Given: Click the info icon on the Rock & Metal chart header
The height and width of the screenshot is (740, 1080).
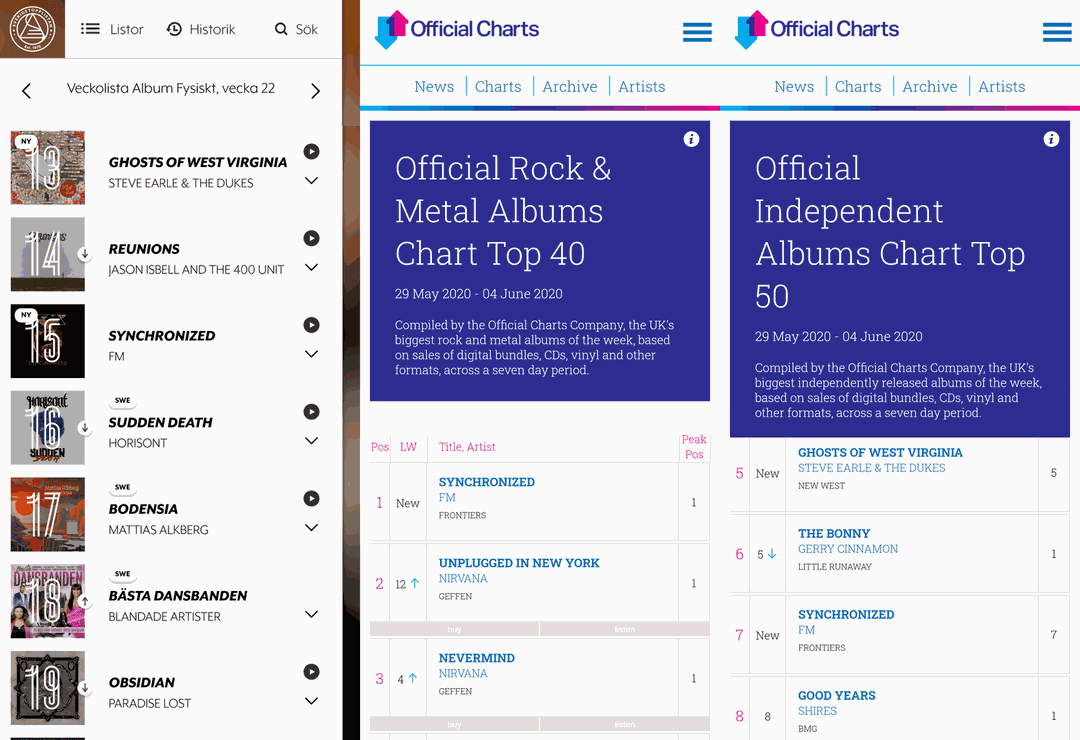Looking at the screenshot, I should (691, 139).
